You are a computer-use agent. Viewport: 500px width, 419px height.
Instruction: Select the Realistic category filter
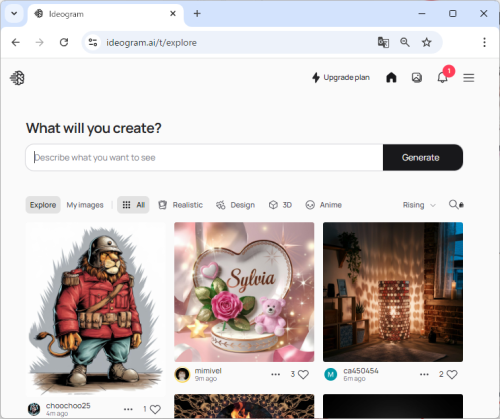[181, 205]
